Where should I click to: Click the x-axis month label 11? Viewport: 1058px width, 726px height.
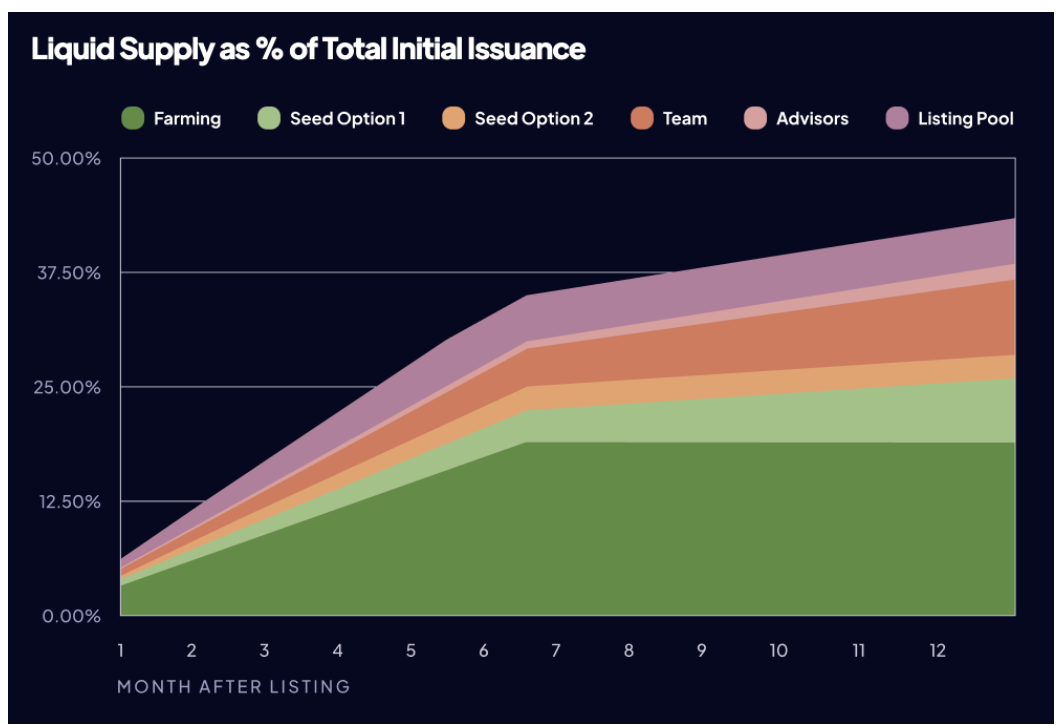coord(858,650)
